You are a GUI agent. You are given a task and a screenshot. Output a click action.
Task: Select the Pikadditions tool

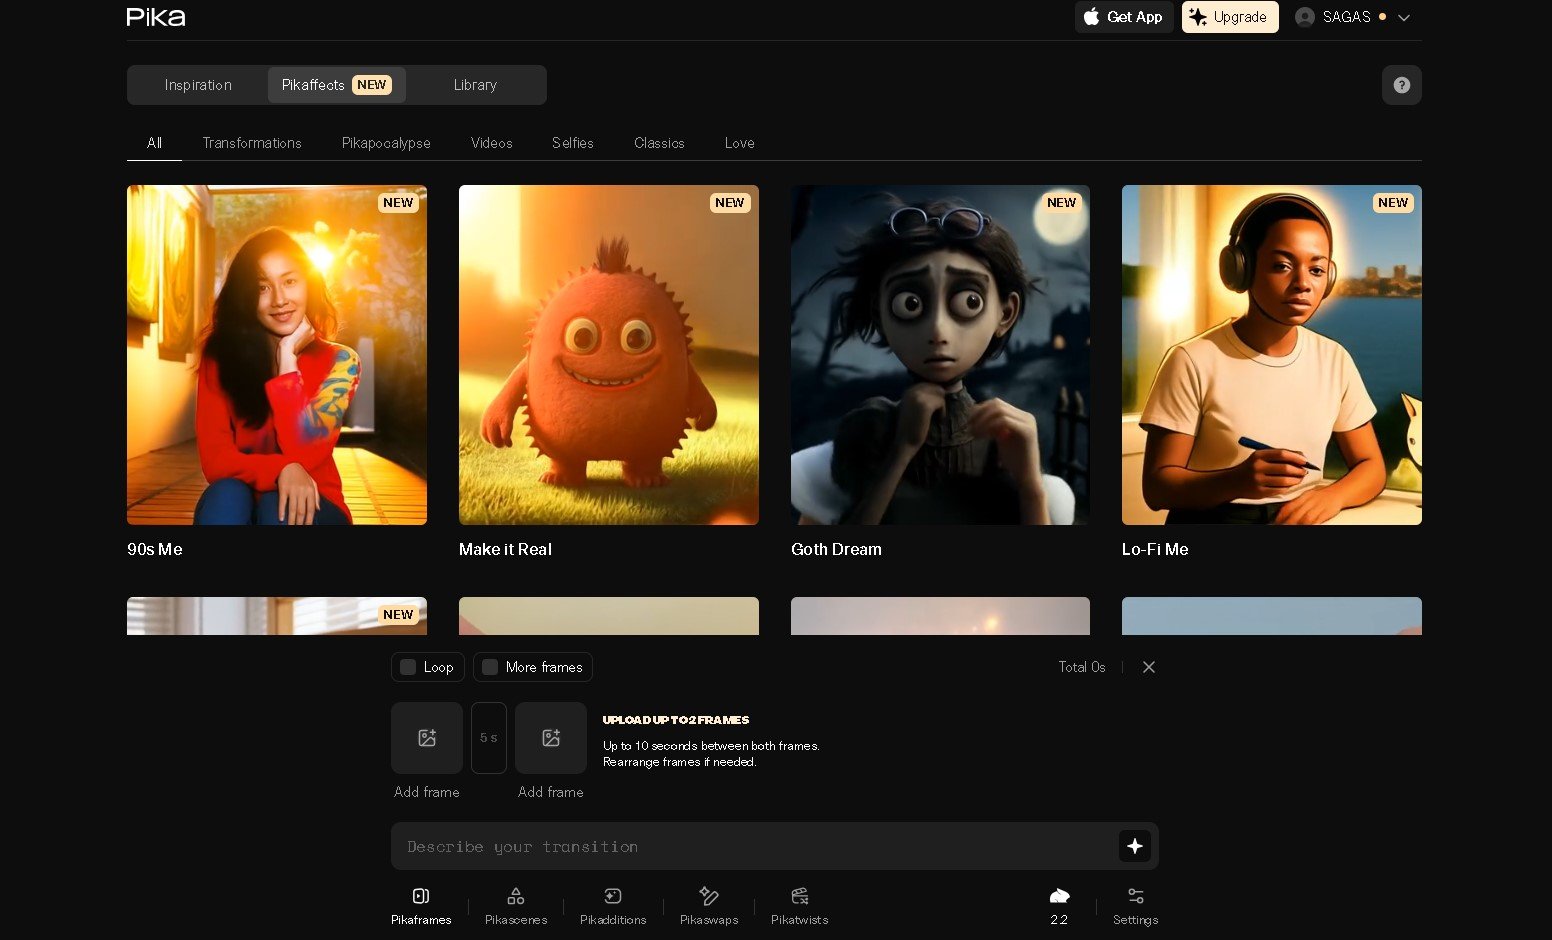[613, 905]
